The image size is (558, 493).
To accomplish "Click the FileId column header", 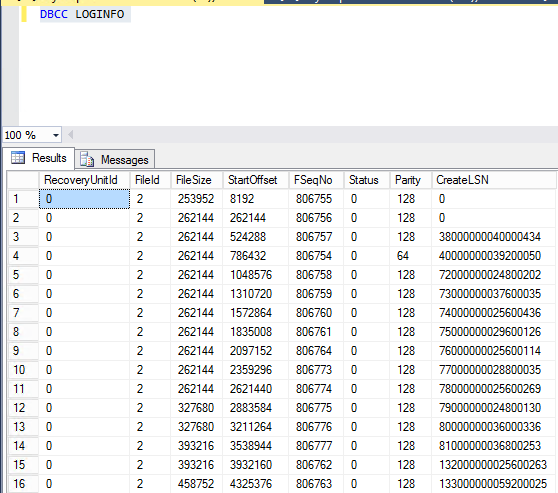I will (x=151, y=180).
